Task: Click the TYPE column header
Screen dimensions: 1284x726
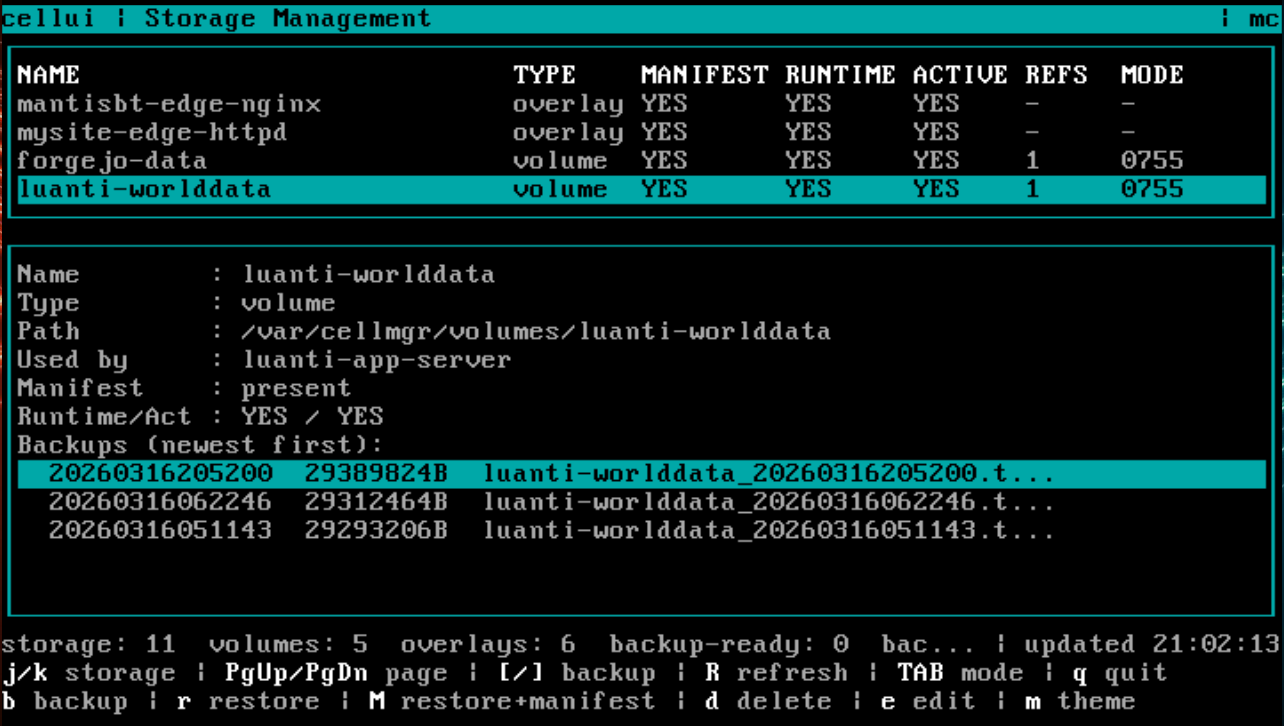Action: (544, 75)
